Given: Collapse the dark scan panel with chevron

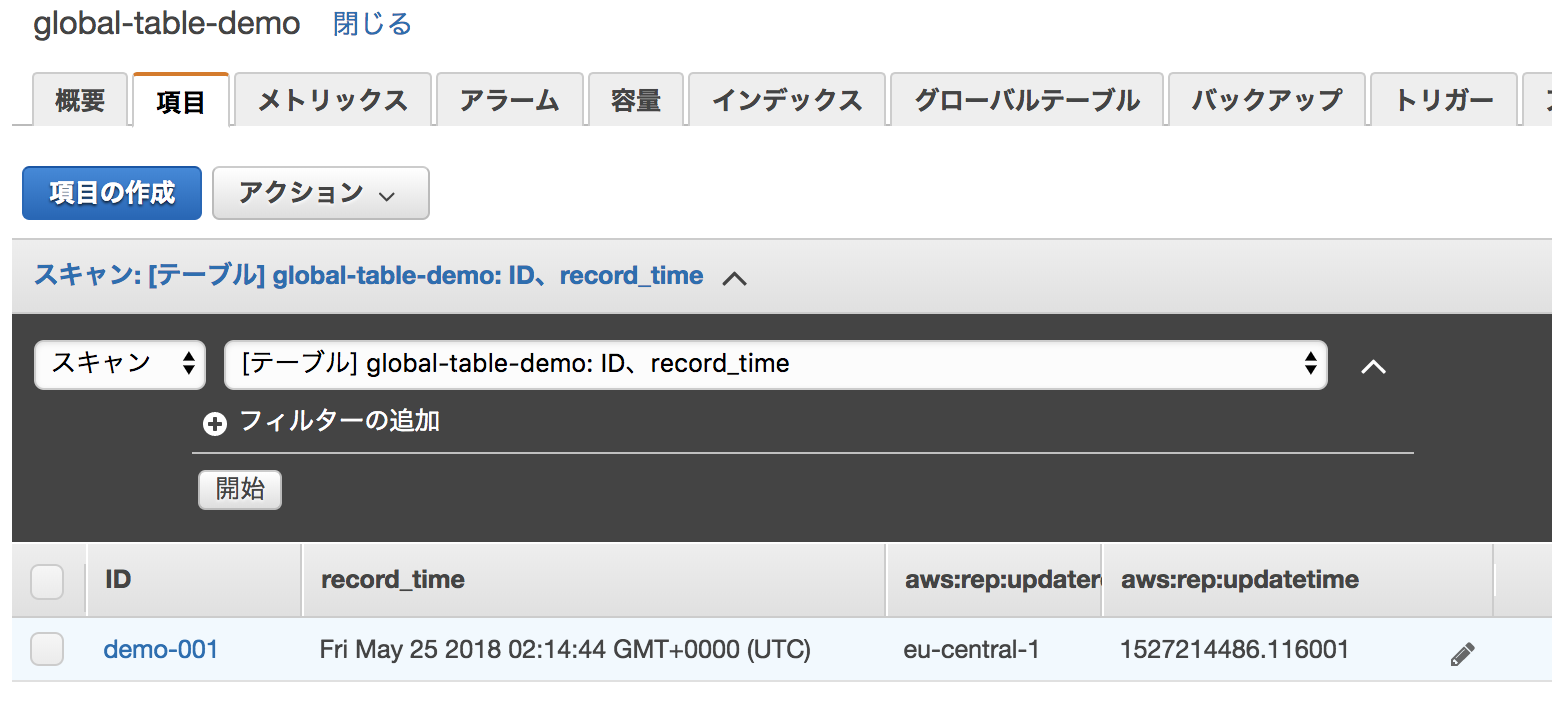Looking at the screenshot, I should (x=1374, y=367).
